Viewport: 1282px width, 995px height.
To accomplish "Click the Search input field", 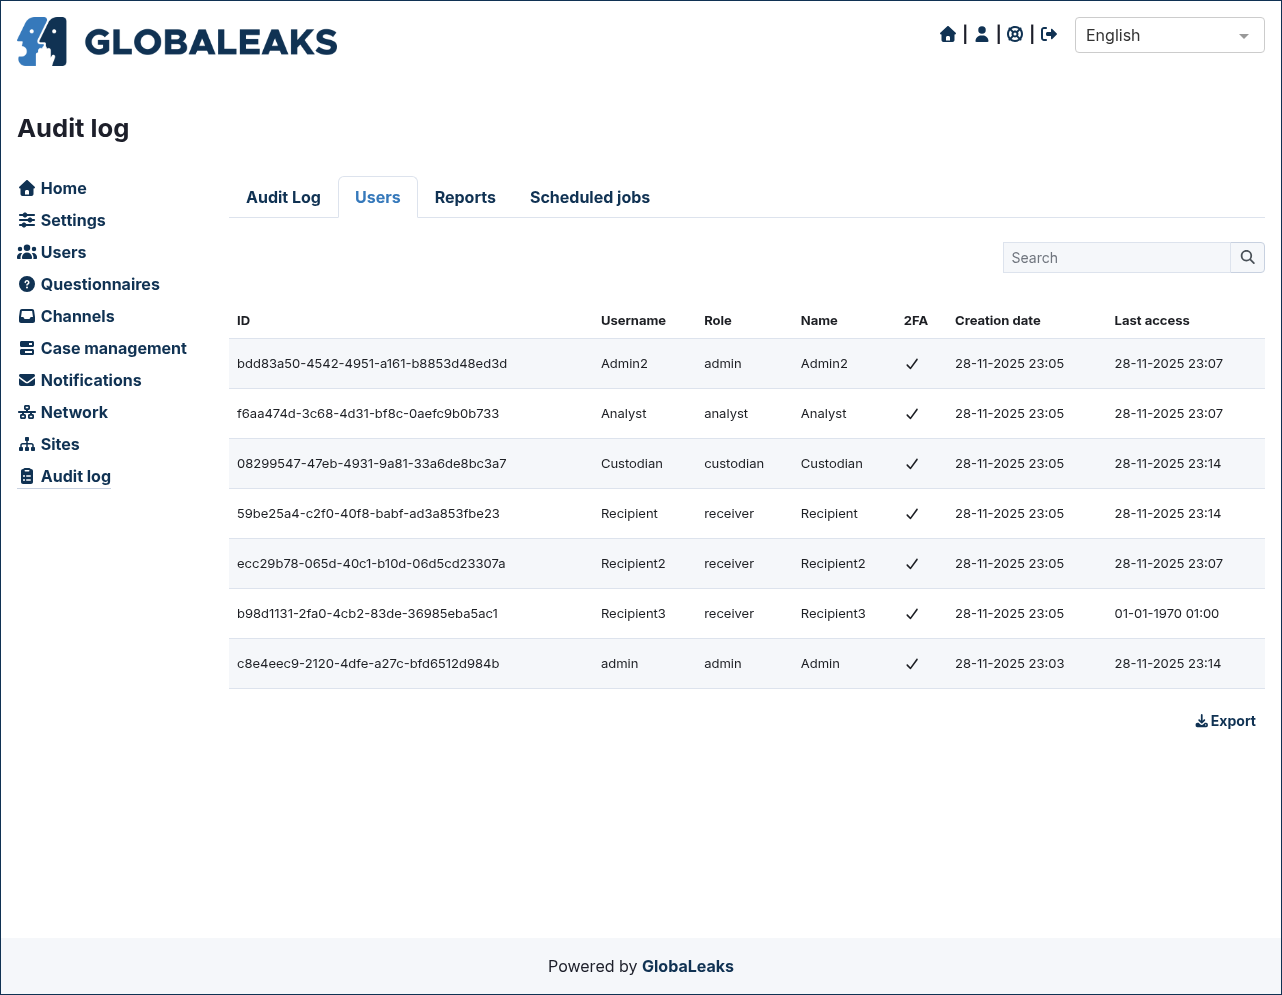I will click(1116, 257).
